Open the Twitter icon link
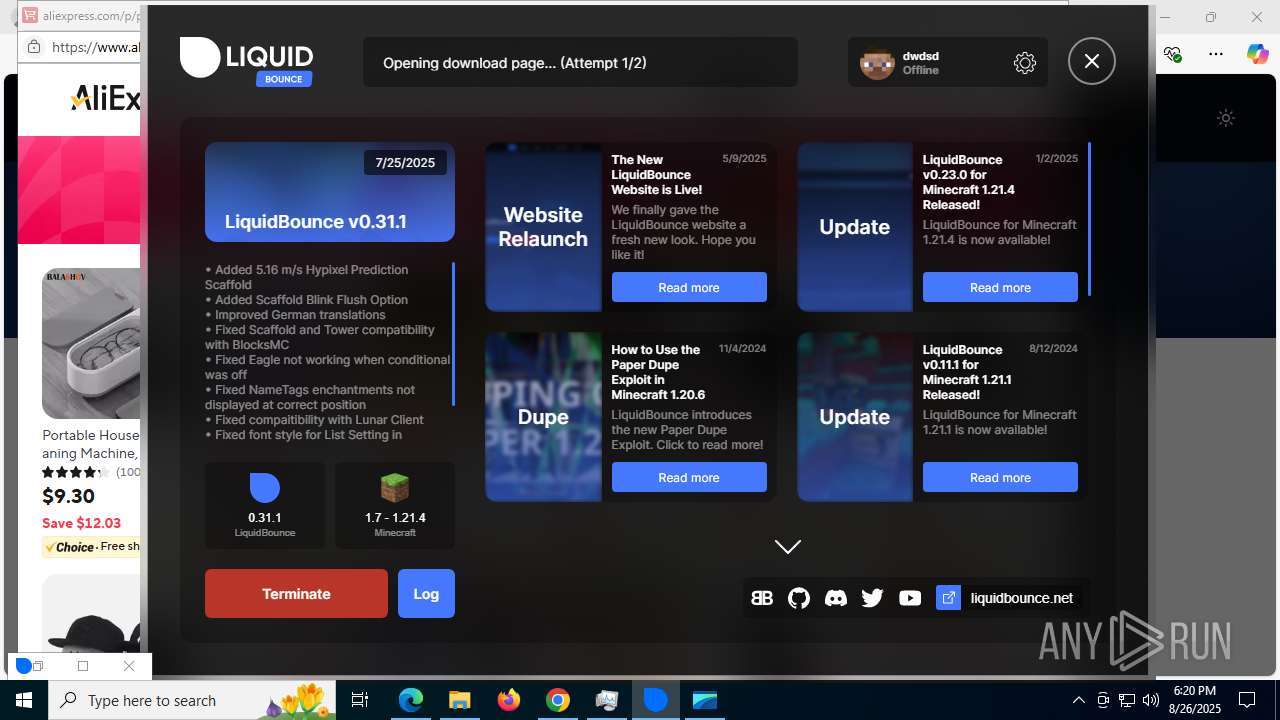 [x=873, y=598]
